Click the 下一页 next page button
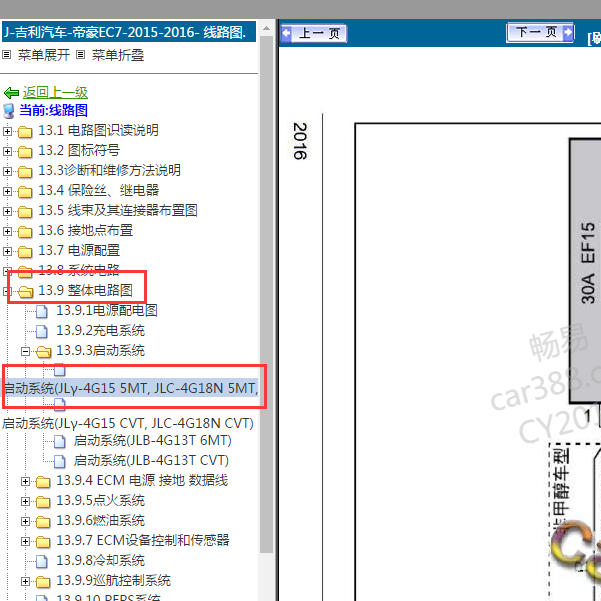 [x=540, y=32]
